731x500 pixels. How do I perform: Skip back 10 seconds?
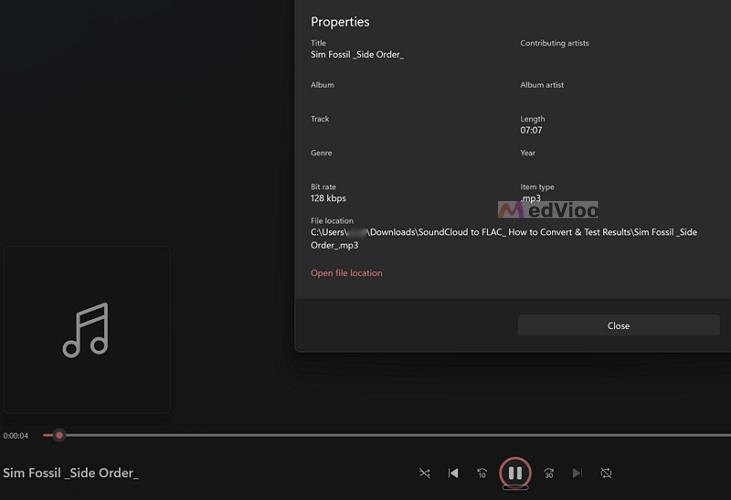pyautogui.click(x=482, y=473)
